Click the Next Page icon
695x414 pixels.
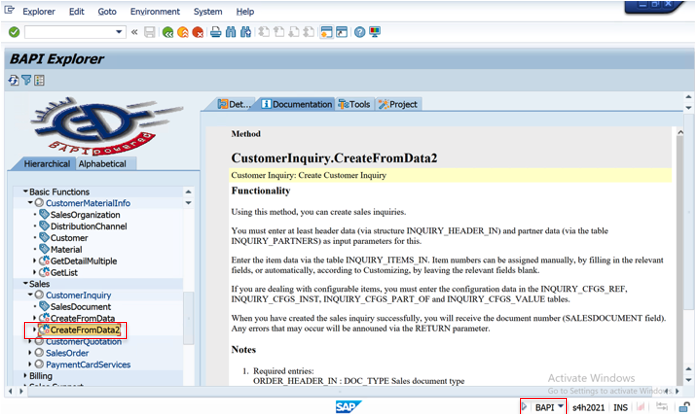294,32
